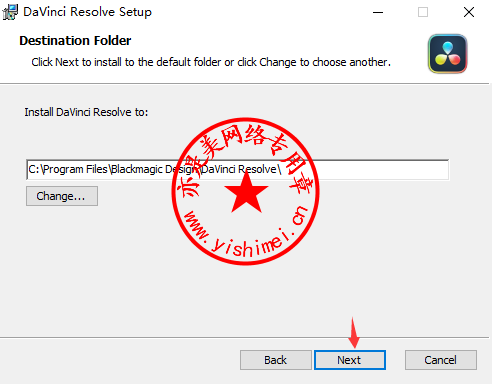Close the setup window
492x384 pixels.
469,12
